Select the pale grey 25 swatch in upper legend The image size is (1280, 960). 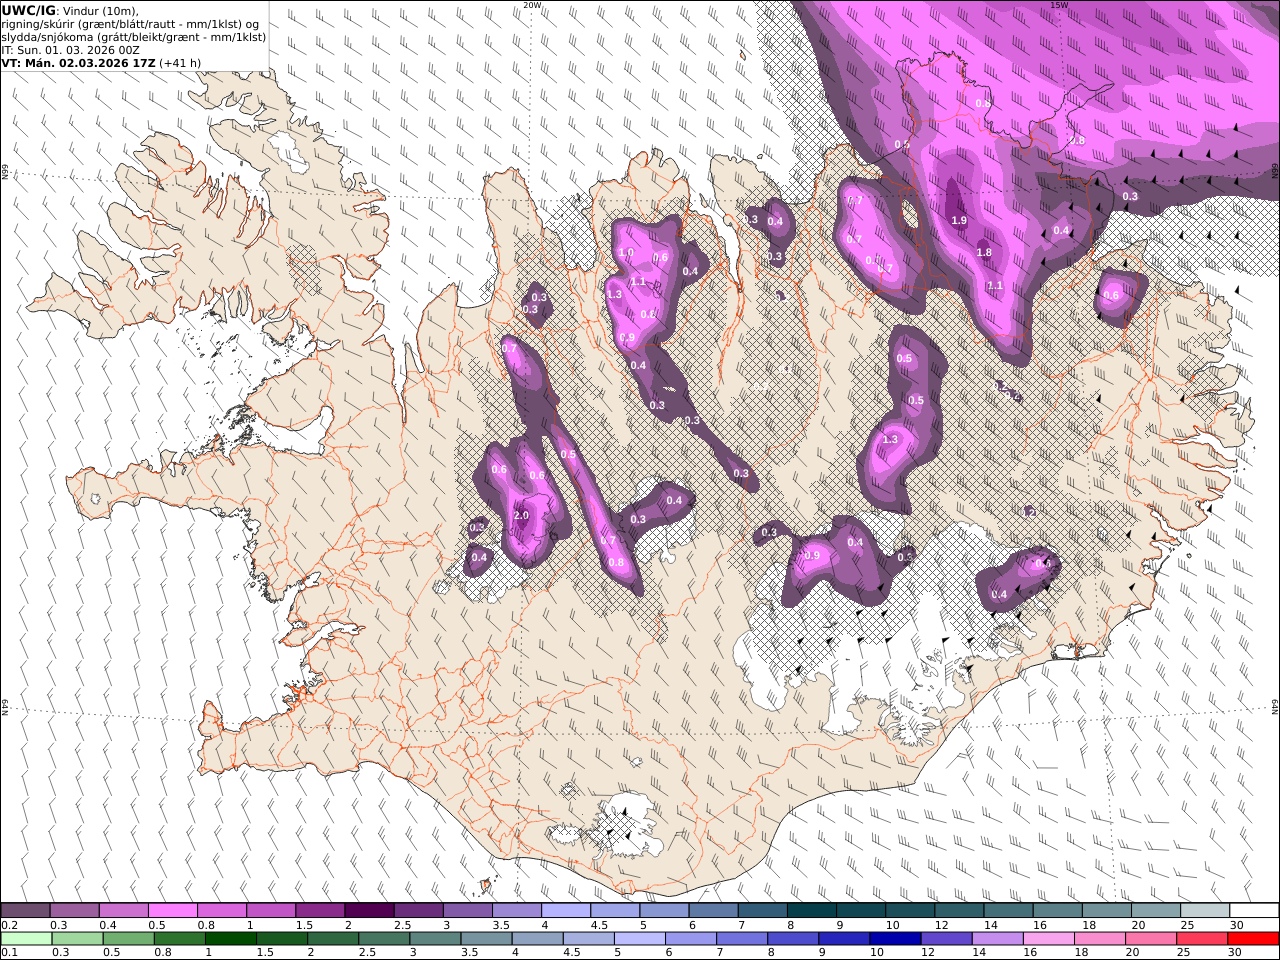point(1204,911)
